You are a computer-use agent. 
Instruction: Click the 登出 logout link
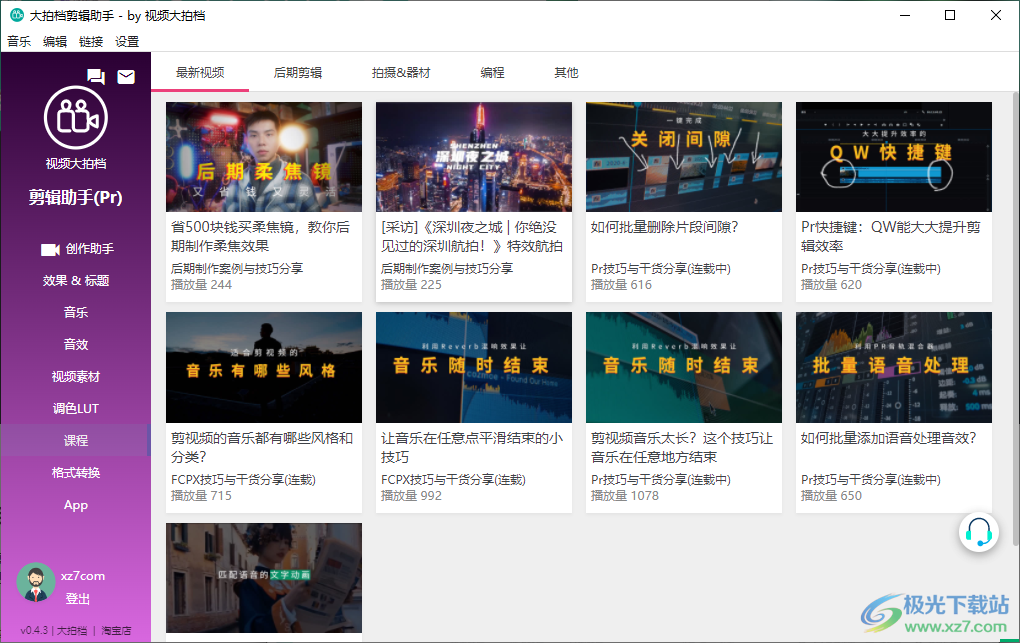coord(77,599)
